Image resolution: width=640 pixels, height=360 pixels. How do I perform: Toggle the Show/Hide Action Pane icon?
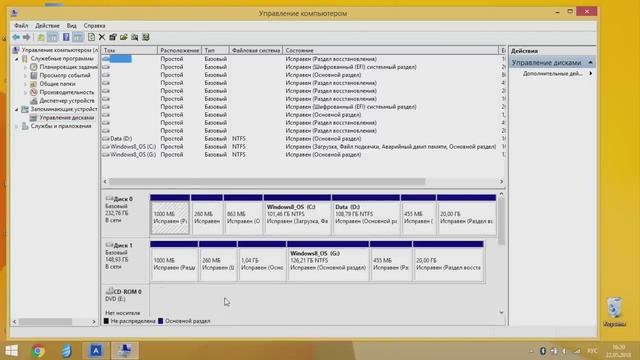78,38
